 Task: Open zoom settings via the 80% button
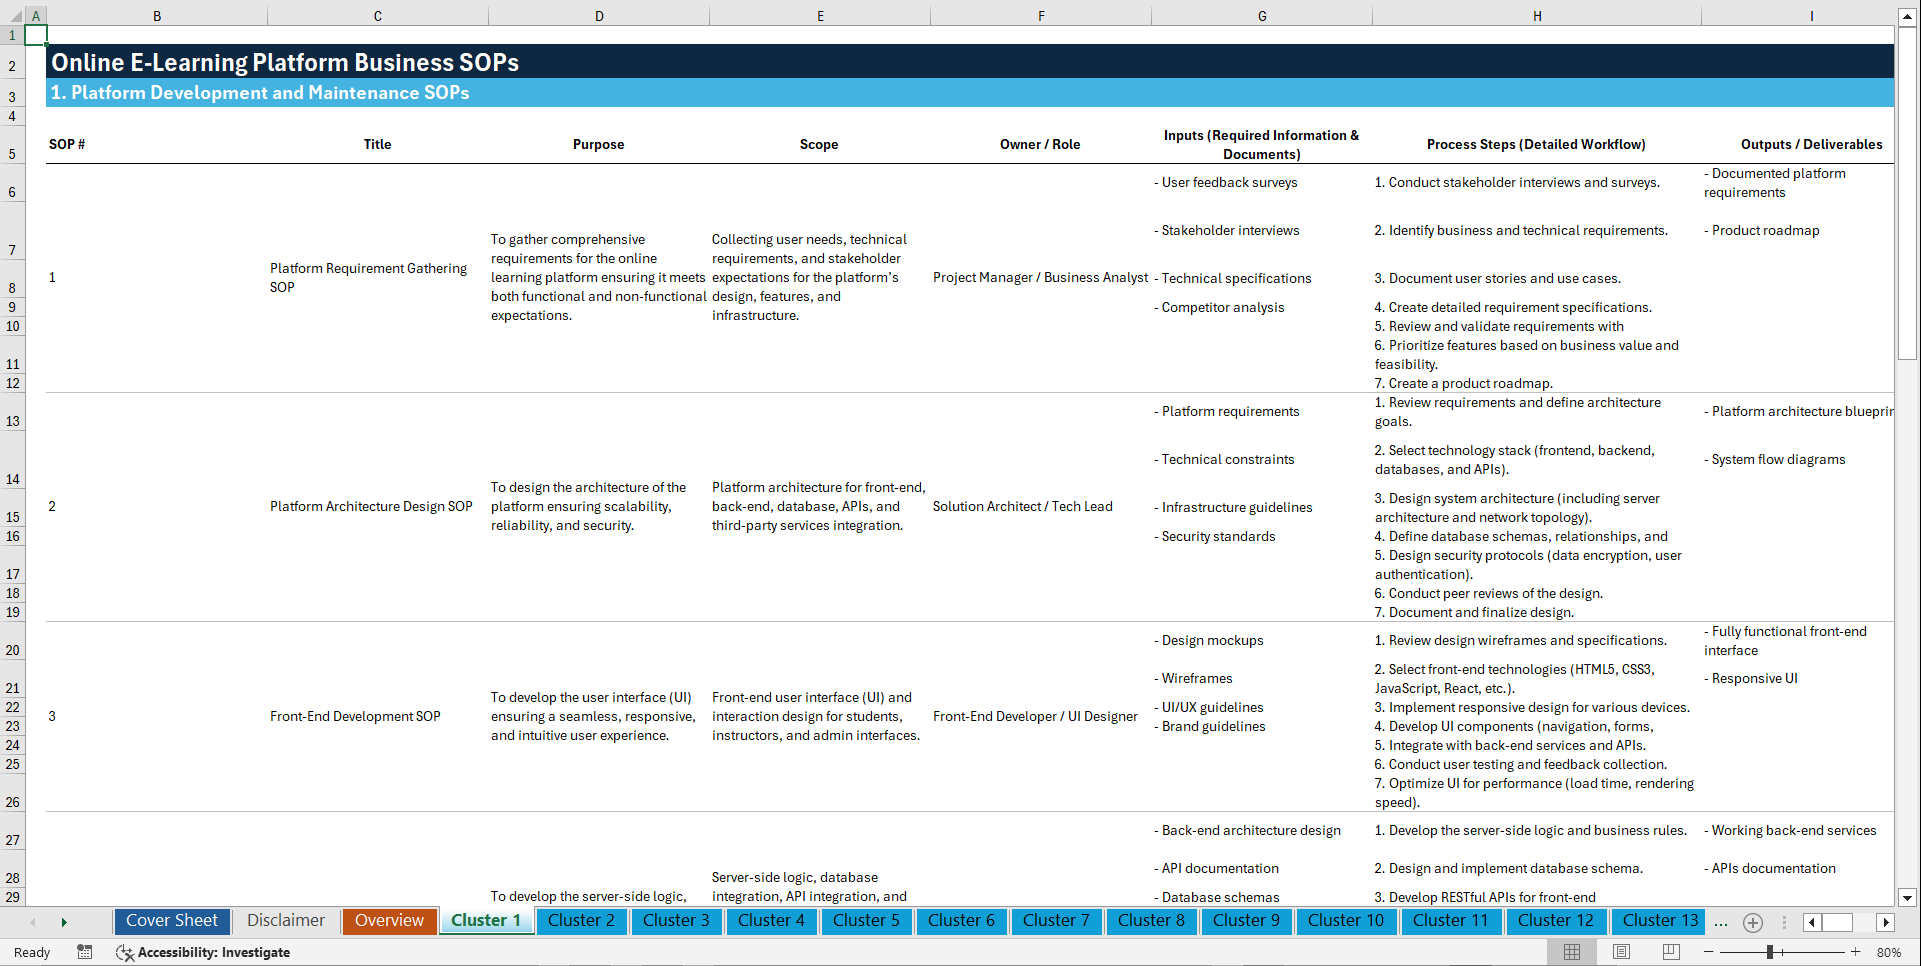tap(1890, 952)
